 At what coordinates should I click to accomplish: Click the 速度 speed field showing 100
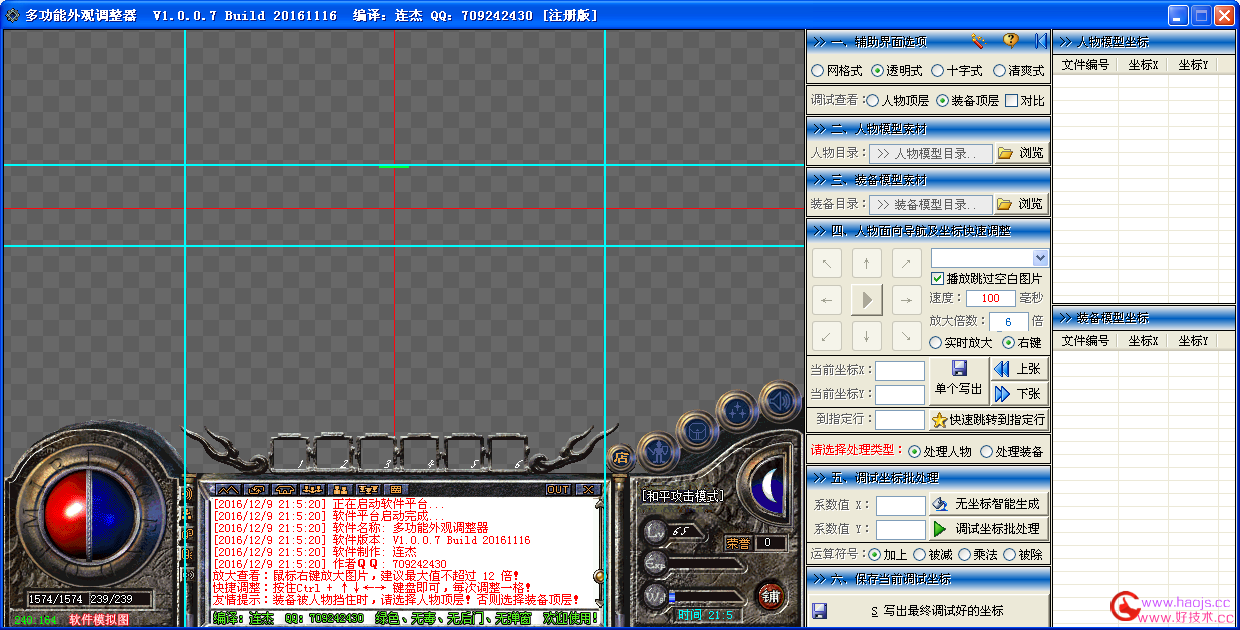pos(990,298)
